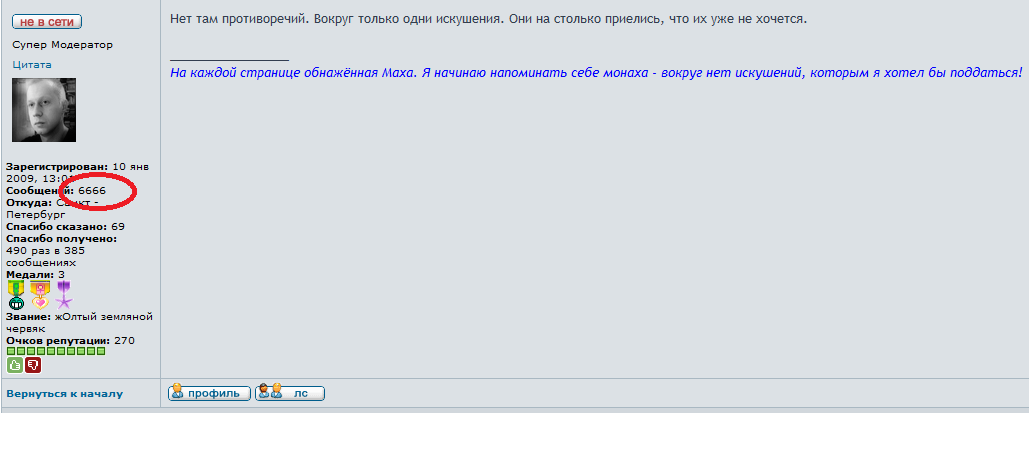This screenshot has width=1029, height=460.
Task: Click the 'не в сети' status badge
Action: pyautogui.click(x=46, y=22)
